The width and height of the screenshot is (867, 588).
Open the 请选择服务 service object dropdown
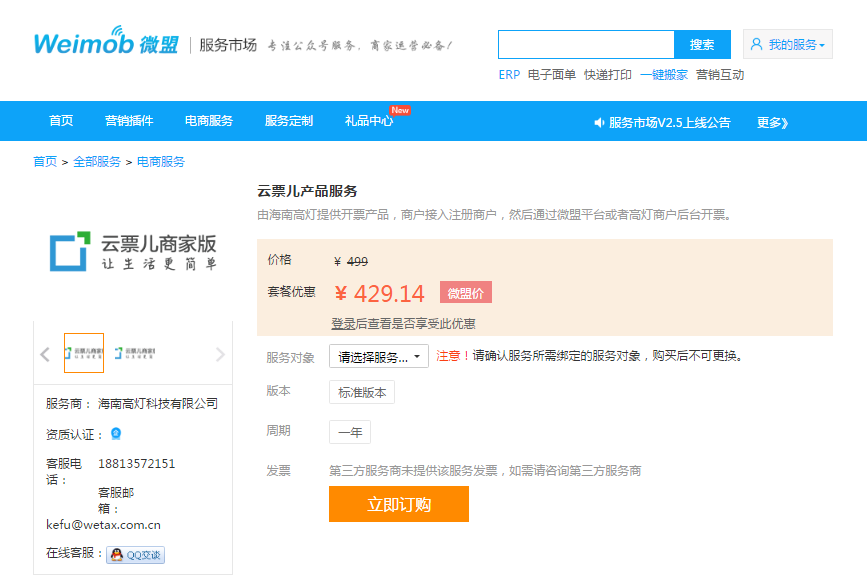(379, 356)
